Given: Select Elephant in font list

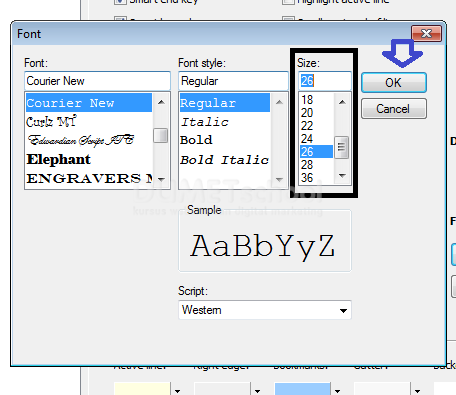Looking at the screenshot, I should click(x=89, y=159).
